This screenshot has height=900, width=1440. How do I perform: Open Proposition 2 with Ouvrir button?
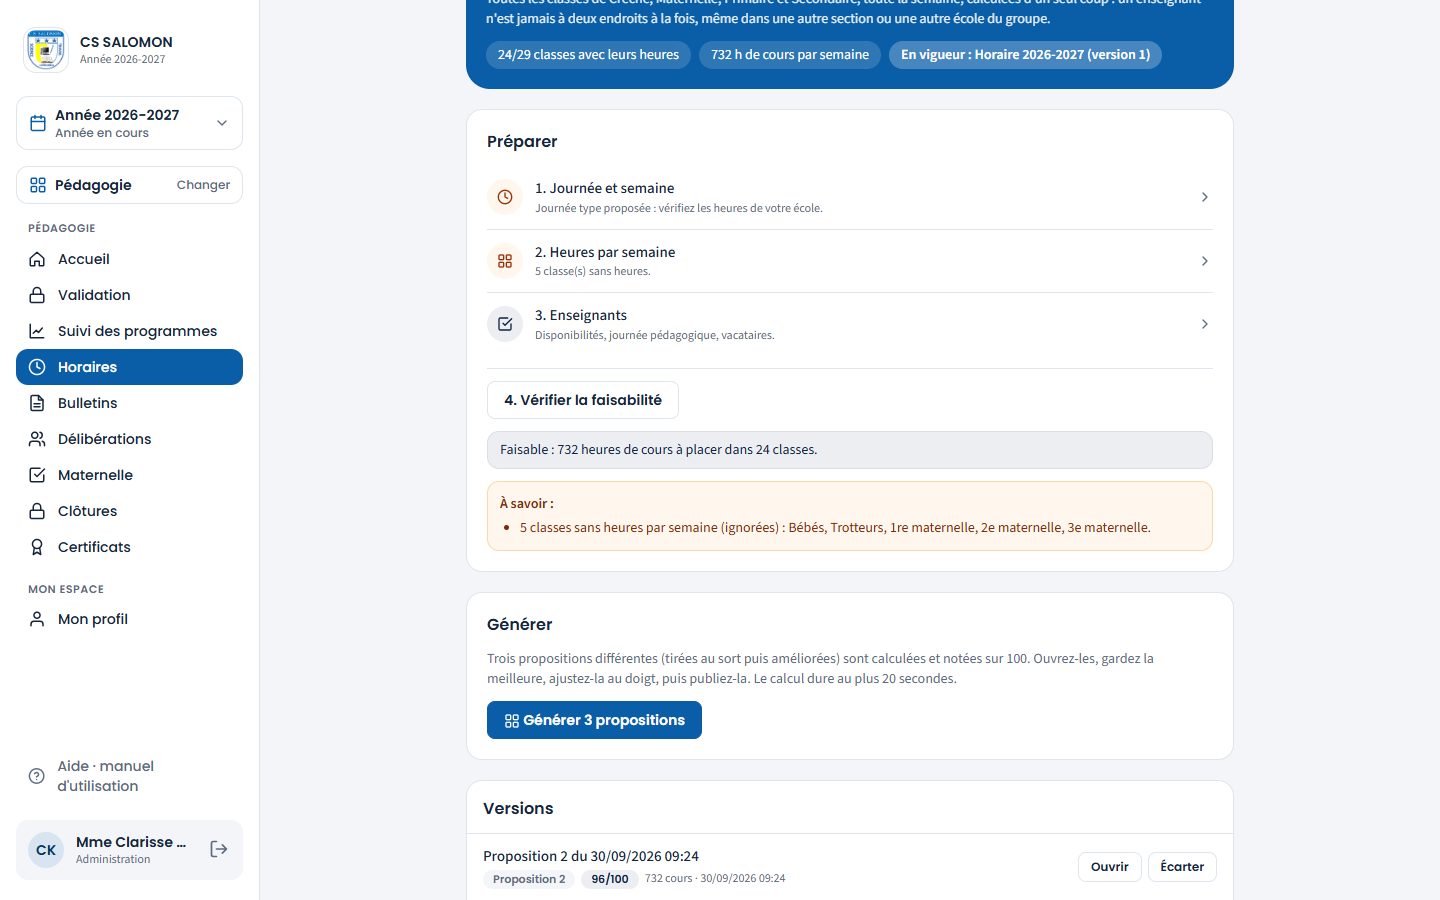coord(1109,867)
